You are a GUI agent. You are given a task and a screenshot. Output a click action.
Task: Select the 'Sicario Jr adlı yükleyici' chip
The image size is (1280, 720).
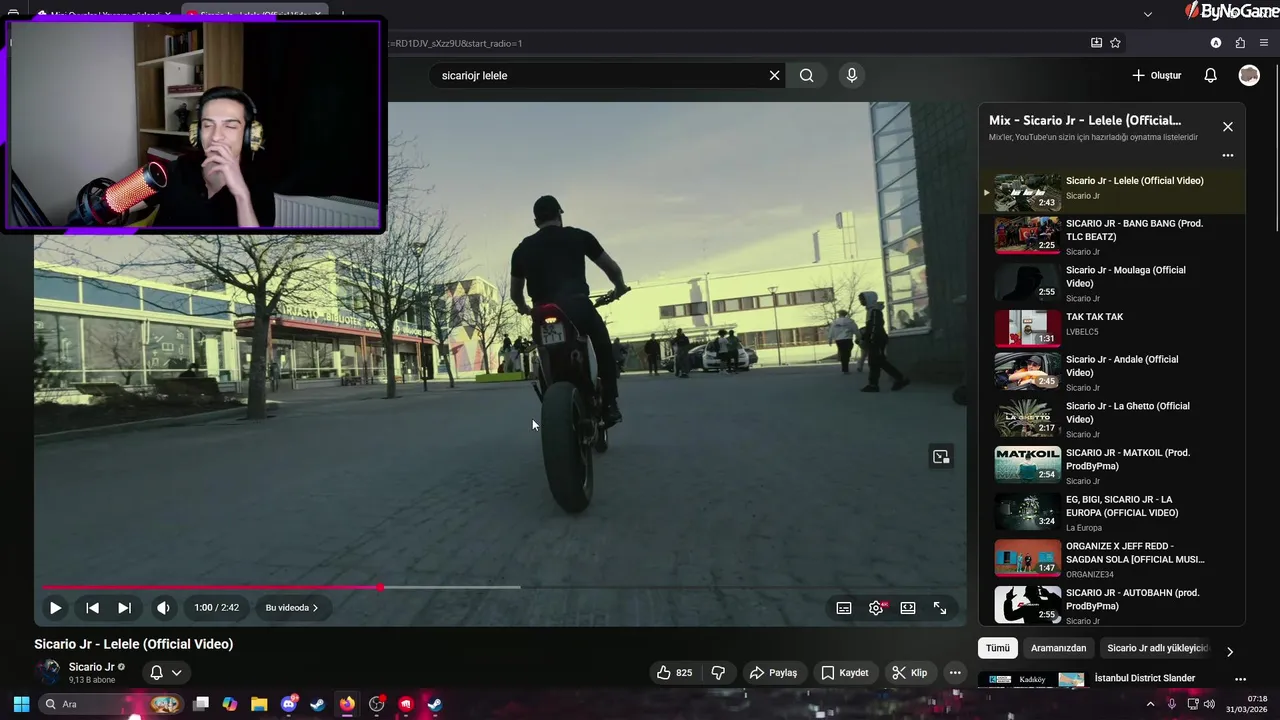1157,648
